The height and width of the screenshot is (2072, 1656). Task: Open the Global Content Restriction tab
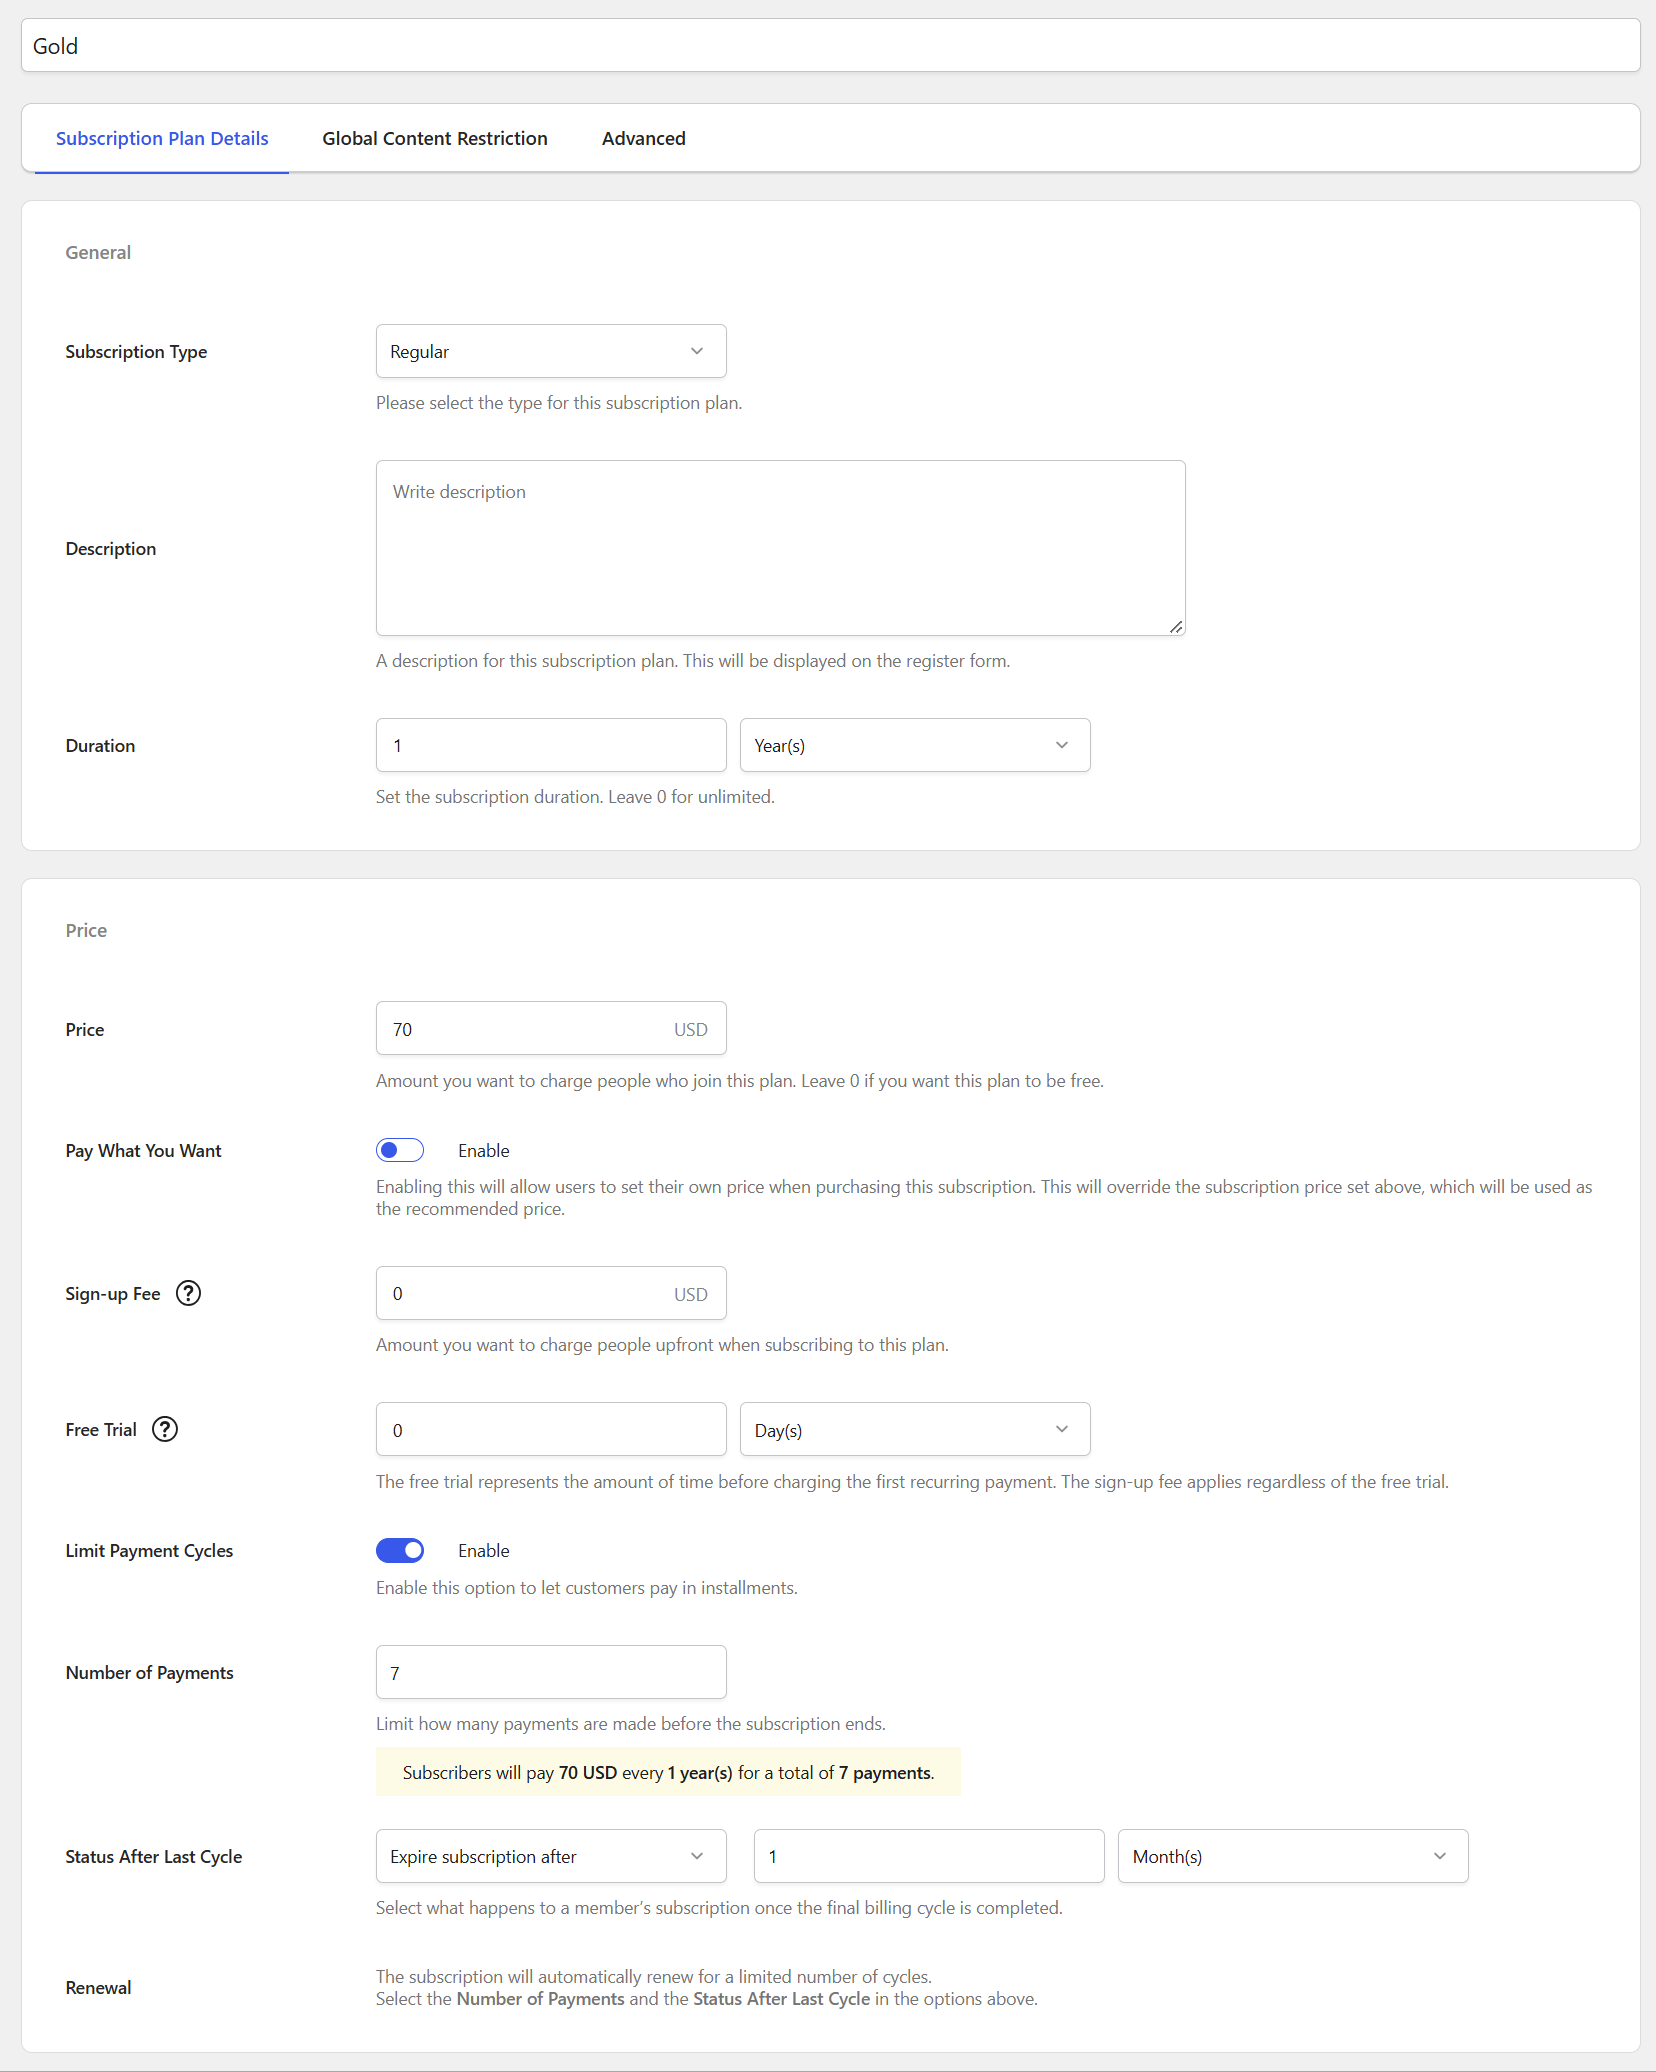point(435,138)
